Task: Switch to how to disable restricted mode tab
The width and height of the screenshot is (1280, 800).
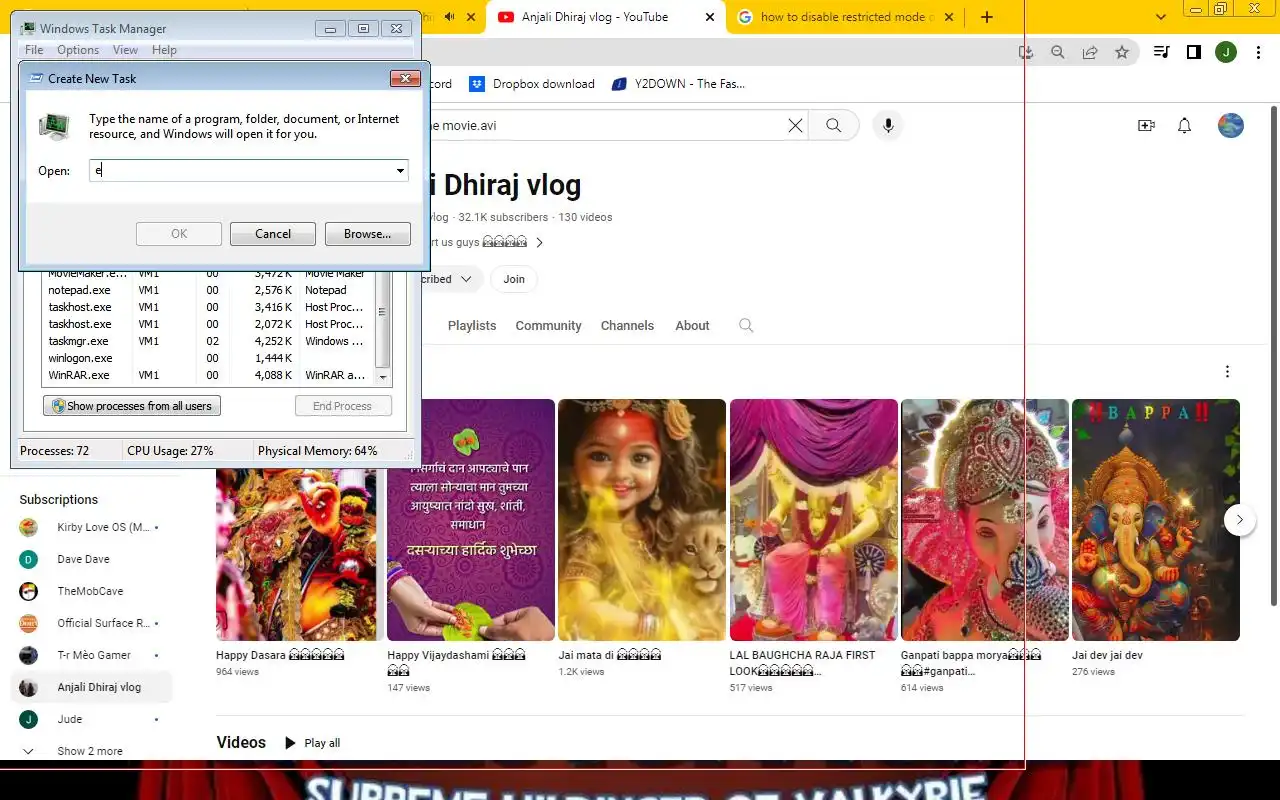Action: (845, 17)
